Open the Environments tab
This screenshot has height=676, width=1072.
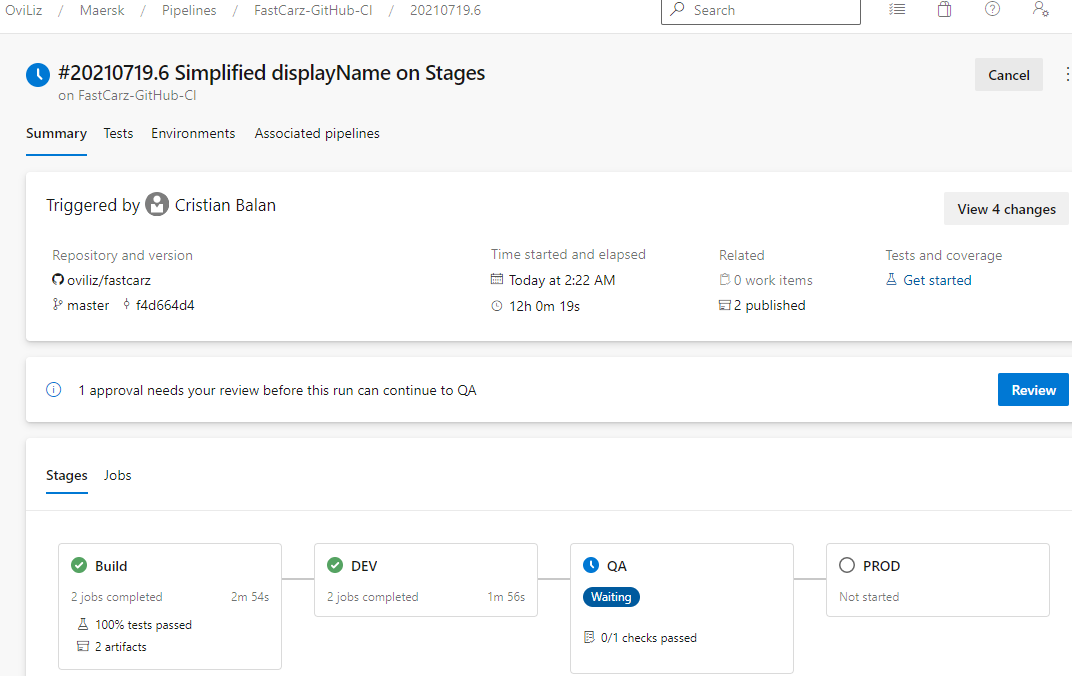coord(193,133)
